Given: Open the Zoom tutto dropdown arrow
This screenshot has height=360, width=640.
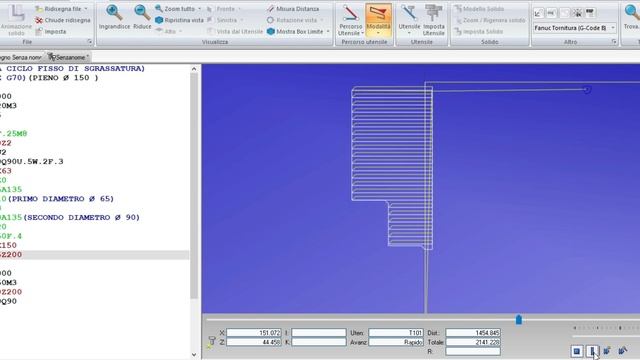Looking at the screenshot, I should click(x=200, y=9).
